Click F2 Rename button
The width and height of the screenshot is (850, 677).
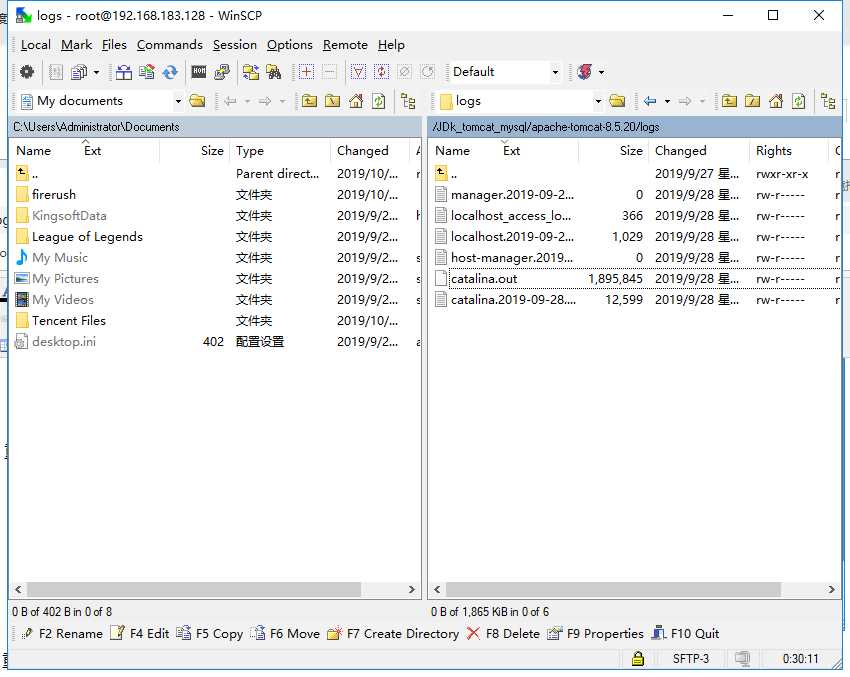[61, 633]
